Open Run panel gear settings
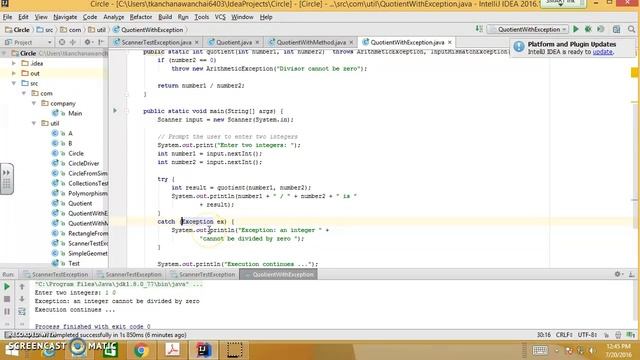Screen dimensions: 640x360 [x=618, y=274]
